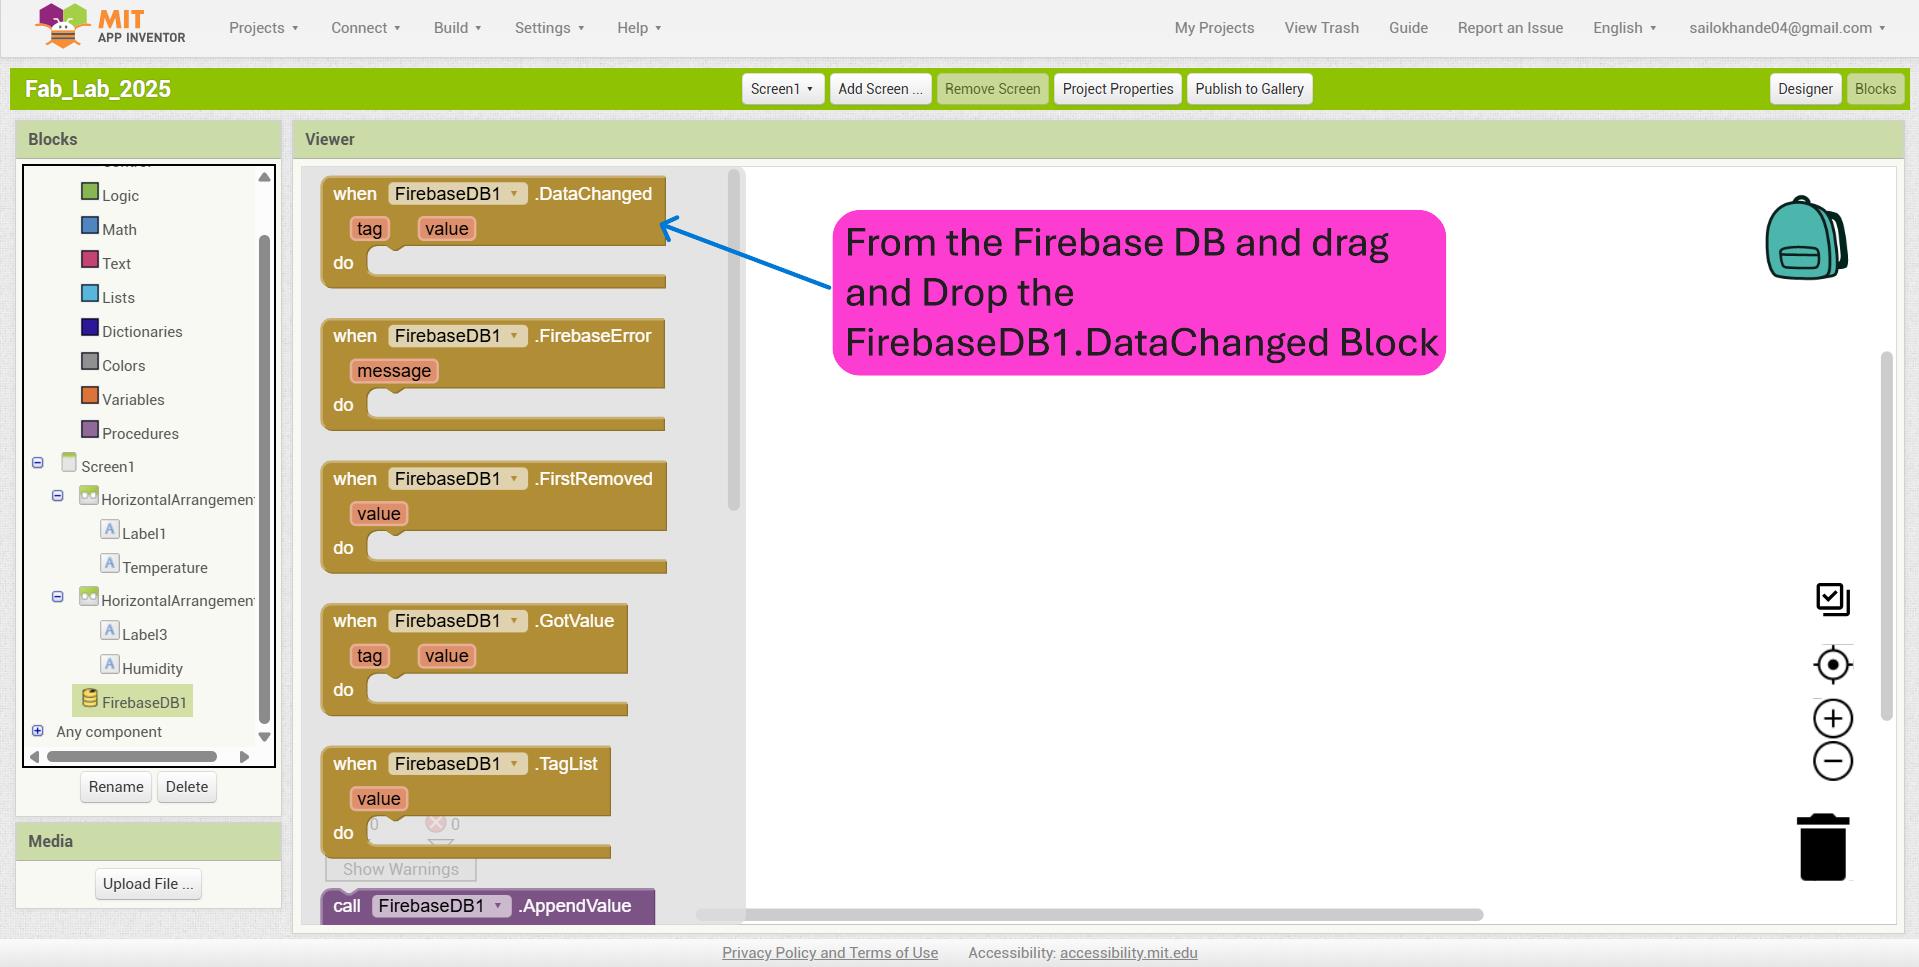
Task: Click the Temperature label icon
Action: pos(110,563)
